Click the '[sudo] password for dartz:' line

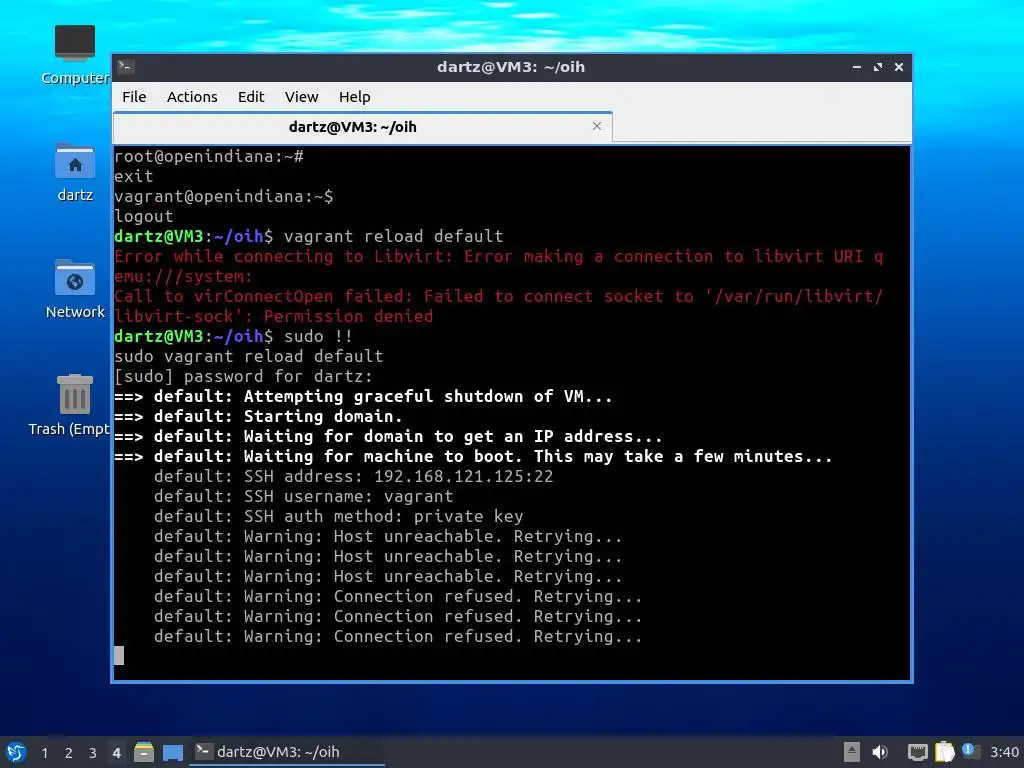coord(243,377)
